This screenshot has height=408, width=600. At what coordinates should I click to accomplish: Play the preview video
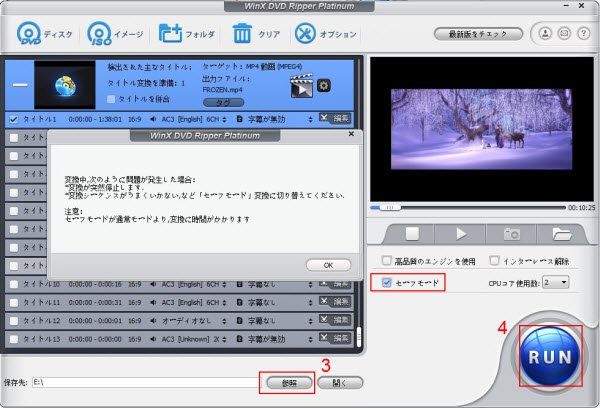(461, 234)
